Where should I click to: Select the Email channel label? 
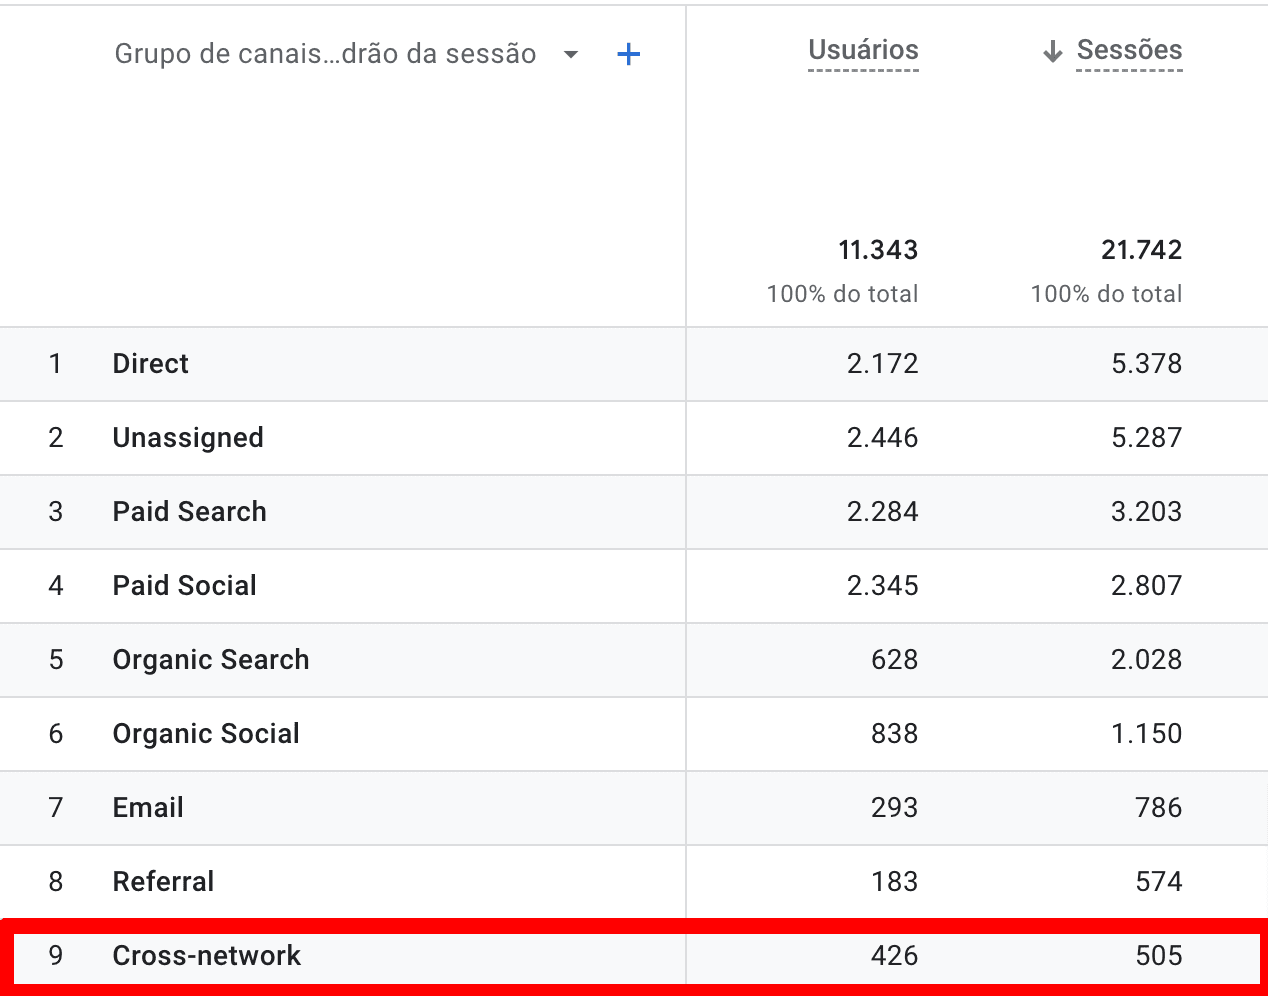click(x=148, y=808)
